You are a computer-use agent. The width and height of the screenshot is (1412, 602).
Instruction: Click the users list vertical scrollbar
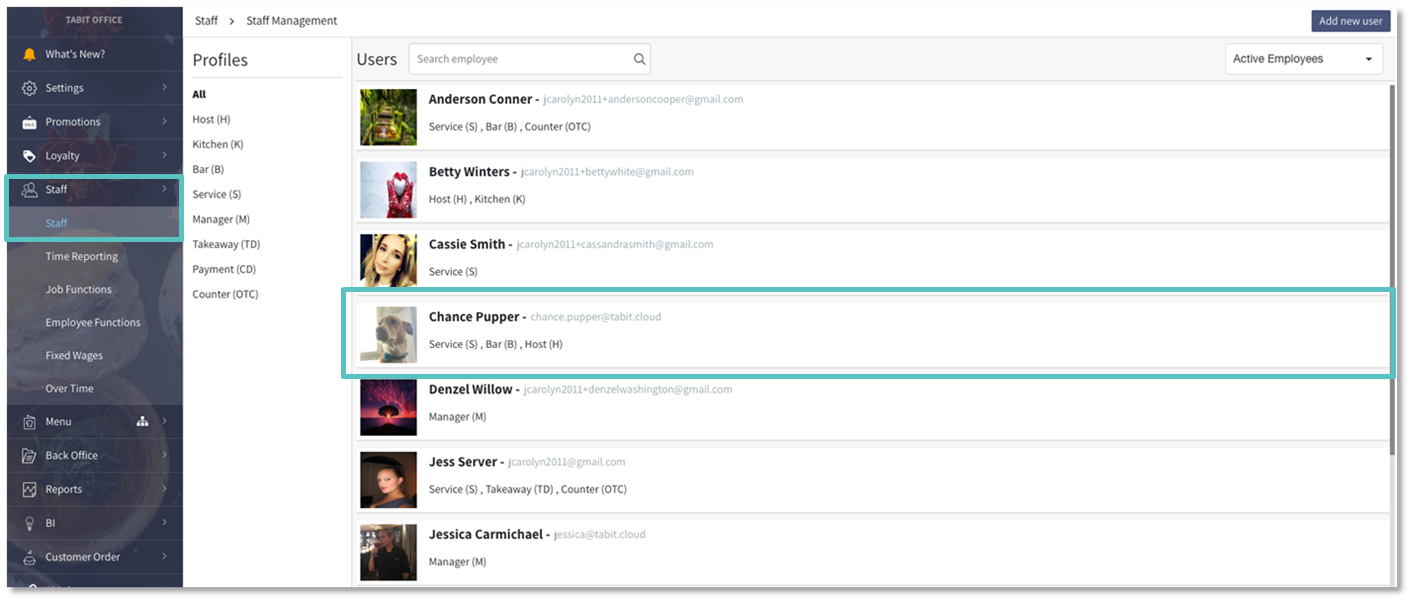pyautogui.click(x=1392, y=270)
